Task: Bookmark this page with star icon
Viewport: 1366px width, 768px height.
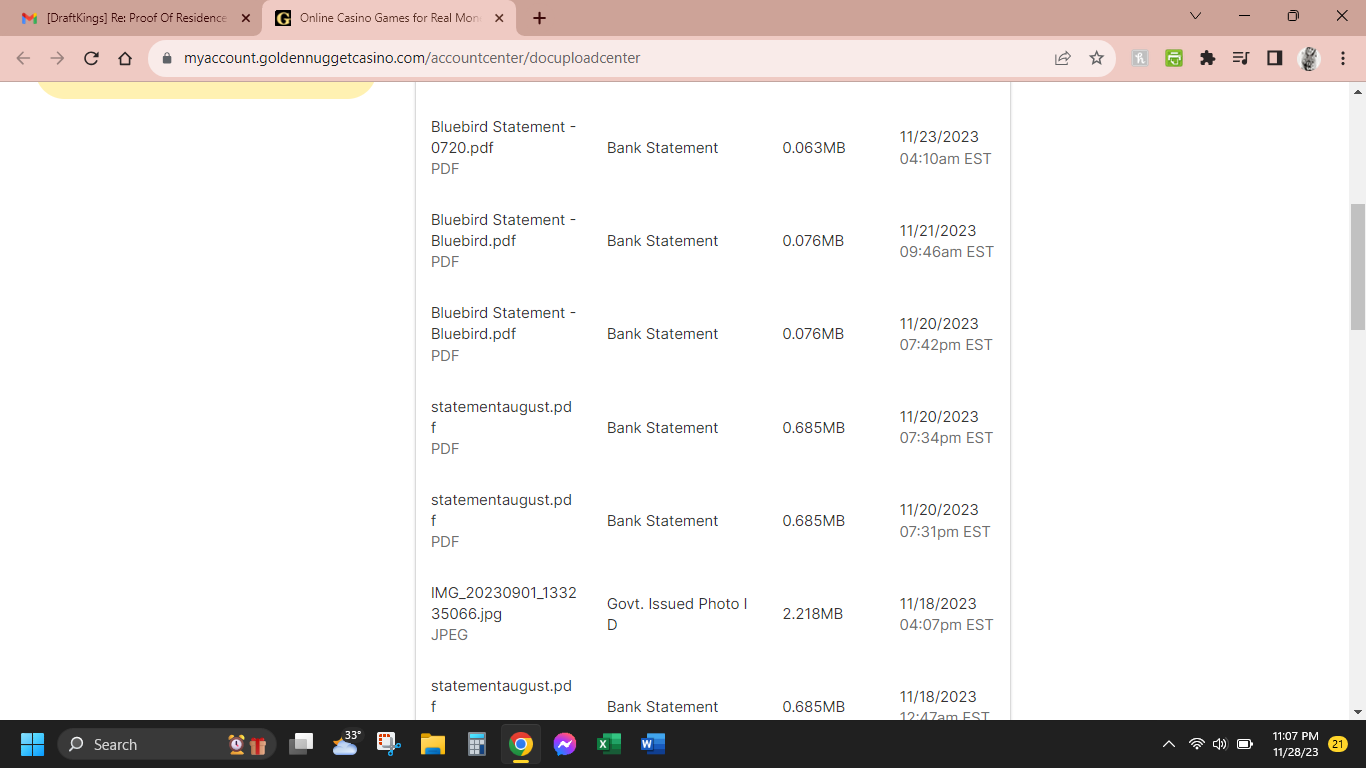Action: click(1096, 58)
